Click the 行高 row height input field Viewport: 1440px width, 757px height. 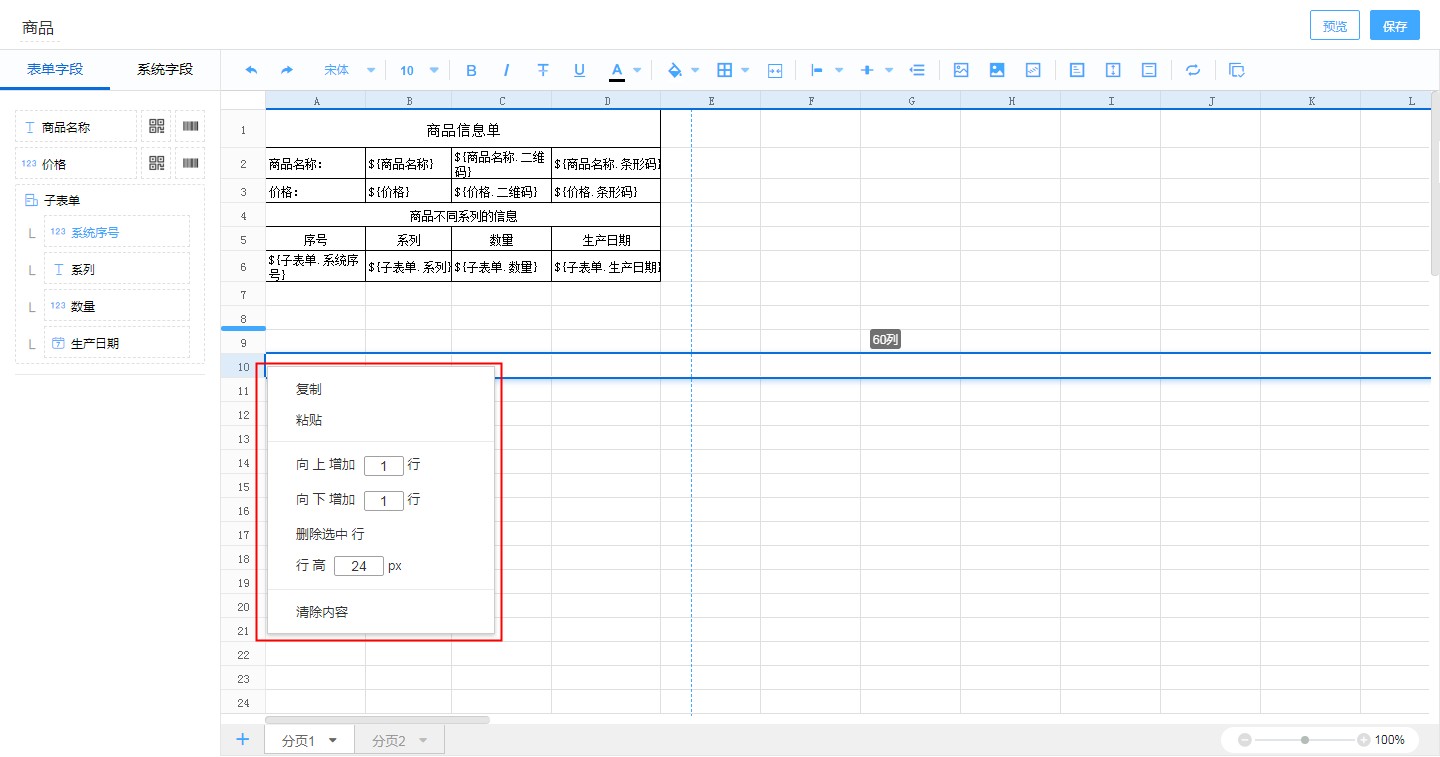(x=358, y=565)
